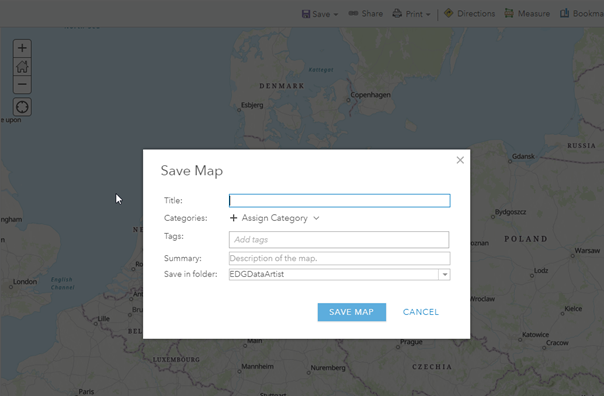
Task: Click the plus icon beside Assign Category
Action: pyautogui.click(x=233, y=218)
